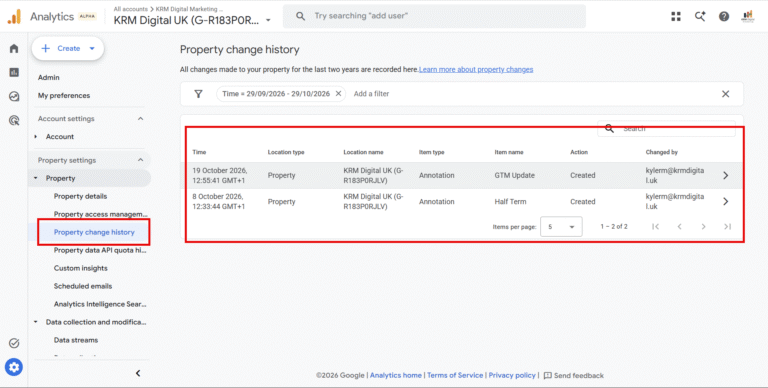The image size is (768, 388).
Task: Click the Time column header
Action: coord(199,152)
